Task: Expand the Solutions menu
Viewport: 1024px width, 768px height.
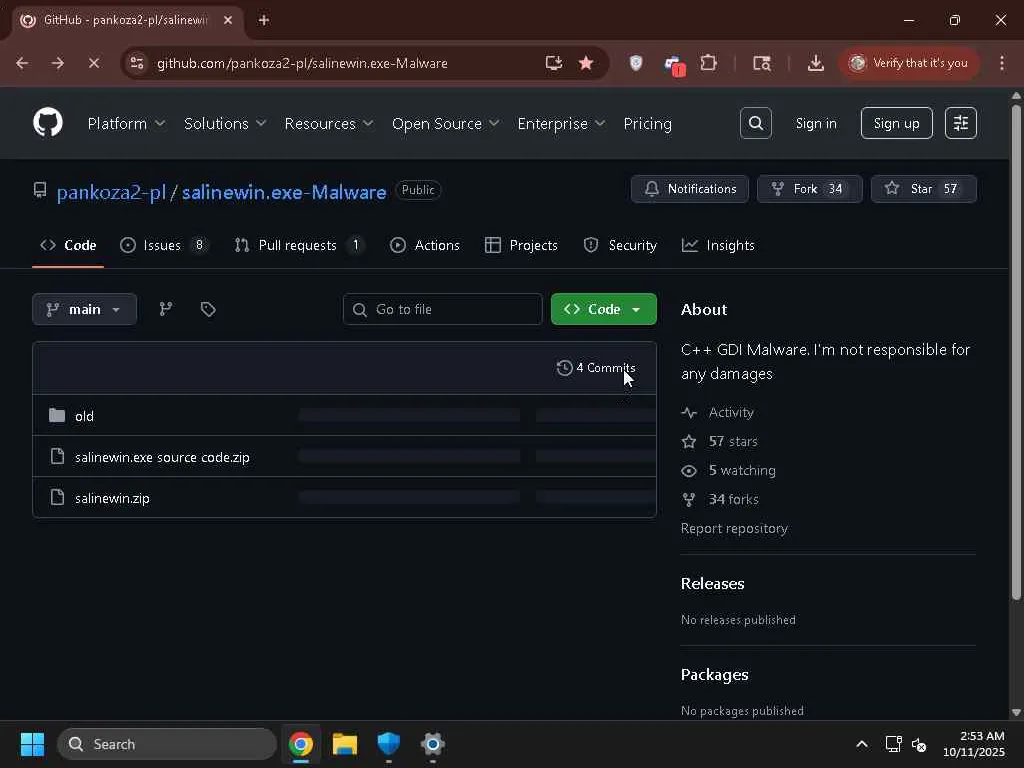Action: point(225,123)
